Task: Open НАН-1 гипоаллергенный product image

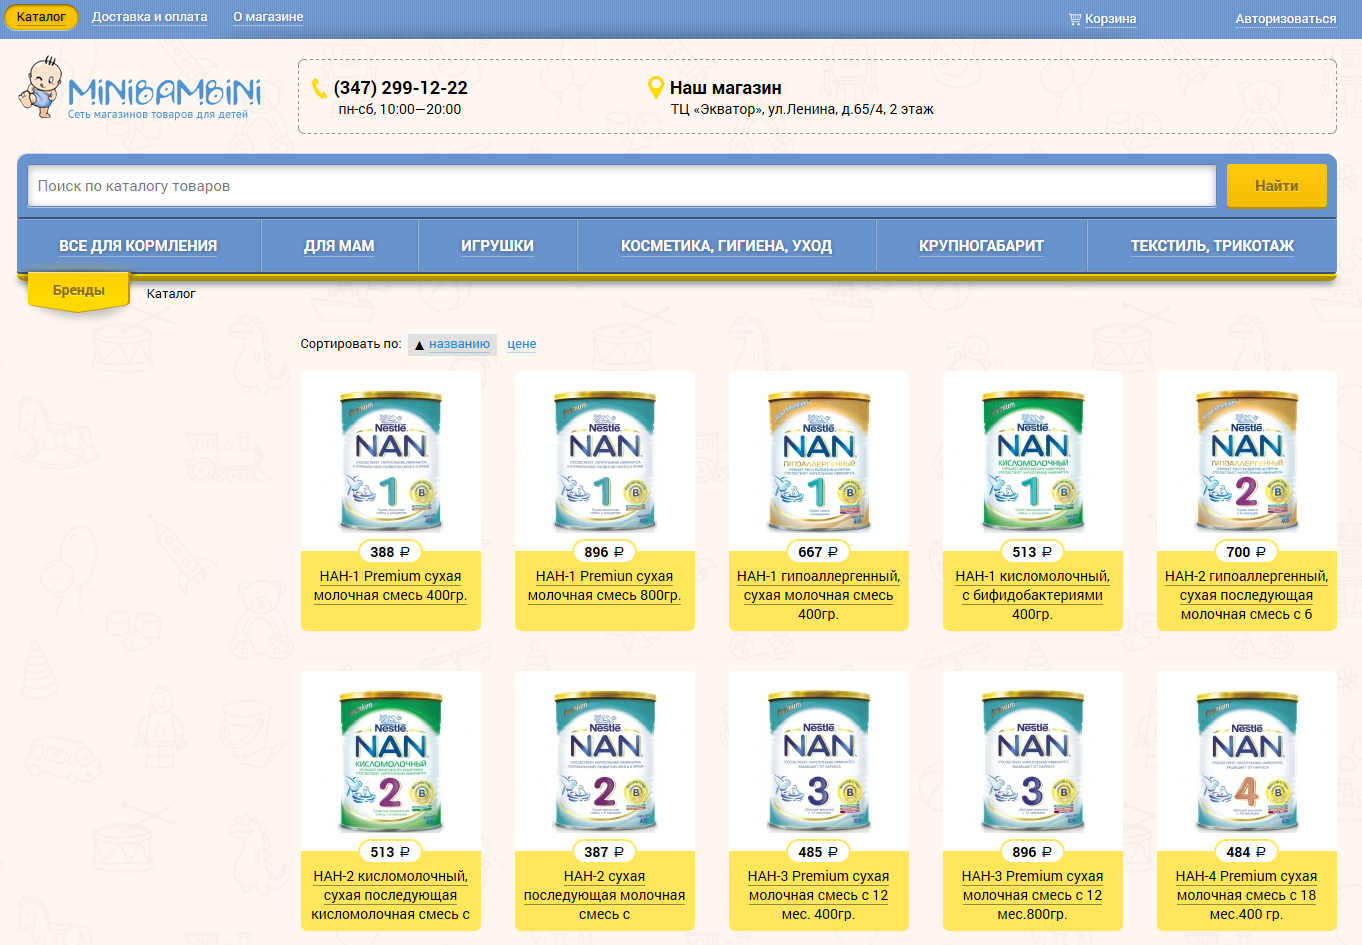Action: click(x=819, y=460)
